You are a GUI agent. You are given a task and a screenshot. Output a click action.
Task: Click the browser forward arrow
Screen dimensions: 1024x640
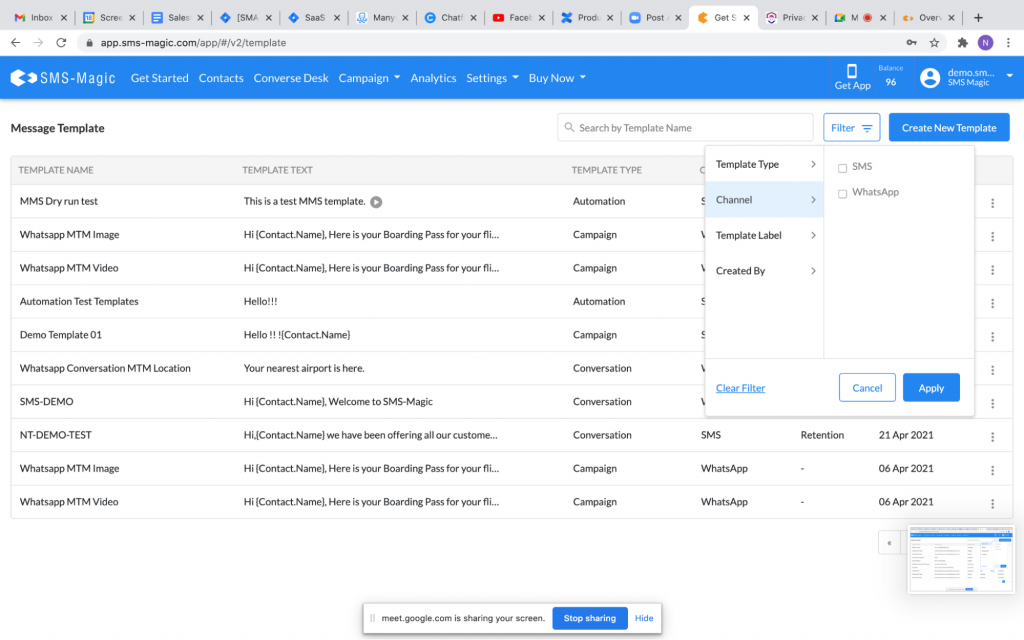coord(39,42)
